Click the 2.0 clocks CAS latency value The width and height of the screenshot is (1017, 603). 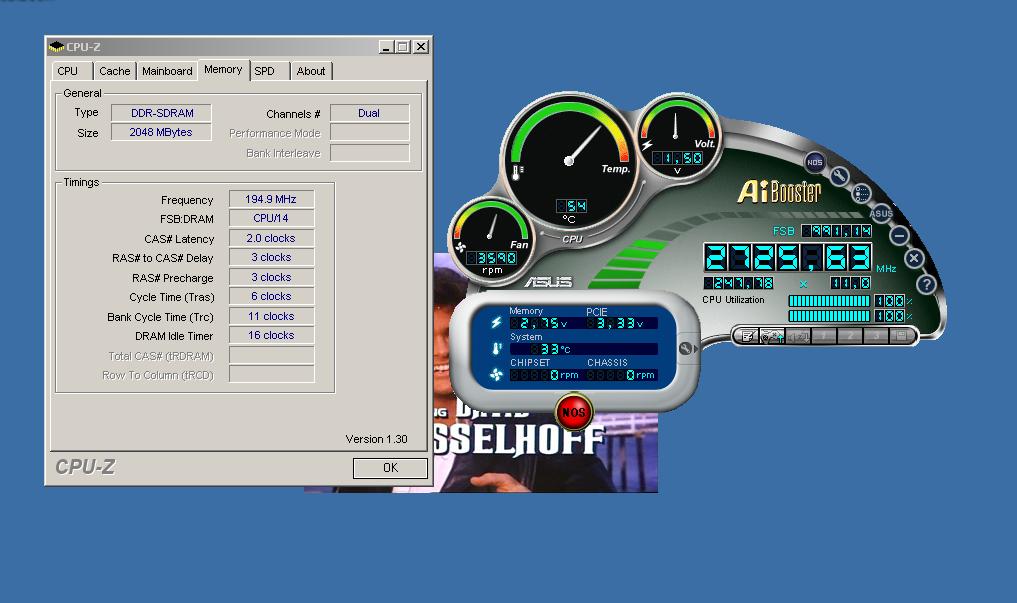coord(272,238)
